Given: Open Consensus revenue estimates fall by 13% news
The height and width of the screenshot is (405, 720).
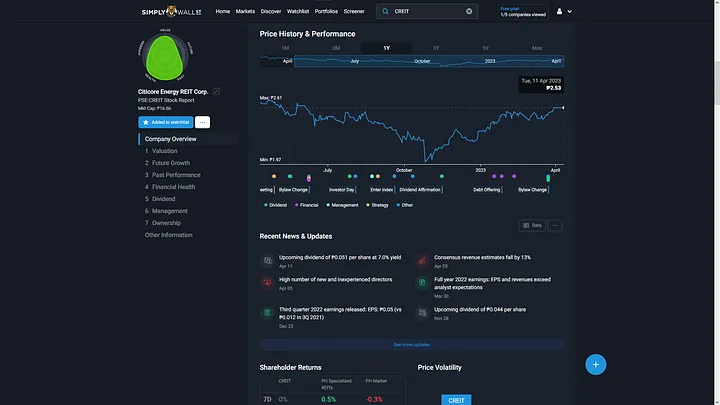Looking at the screenshot, I should tap(482, 258).
